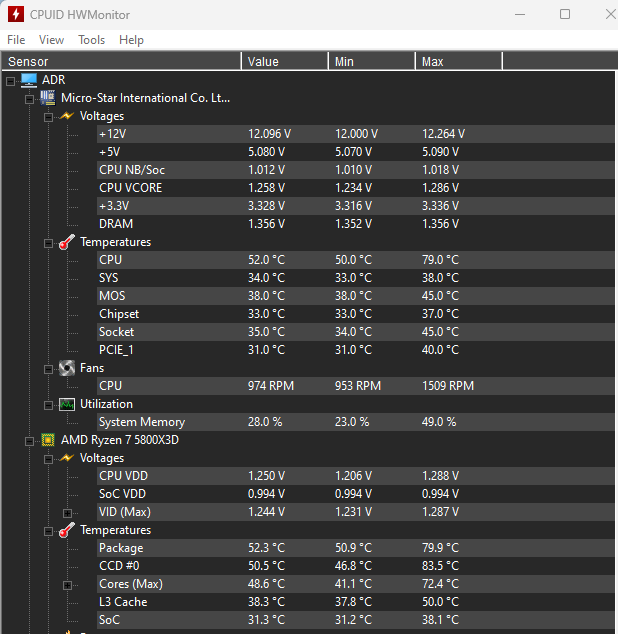Collapse the ADR root node

(x=11, y=81)
